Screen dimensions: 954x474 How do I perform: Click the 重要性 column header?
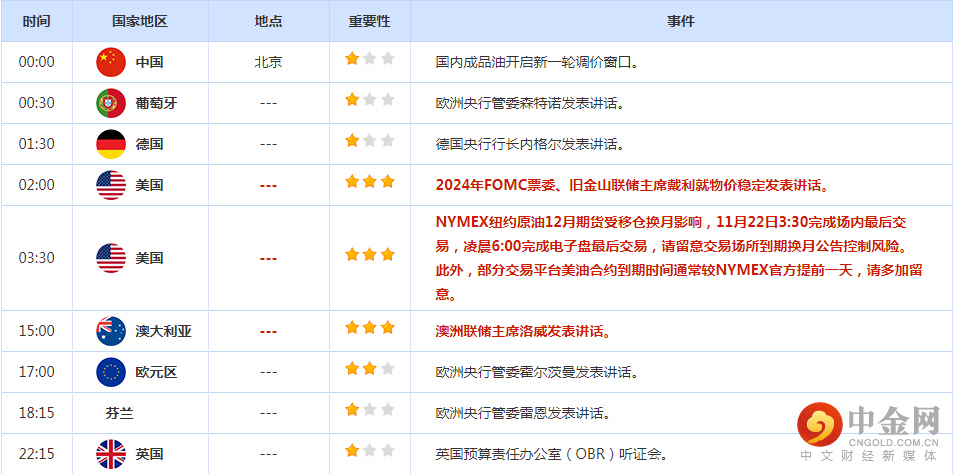(x=369, y=21)
